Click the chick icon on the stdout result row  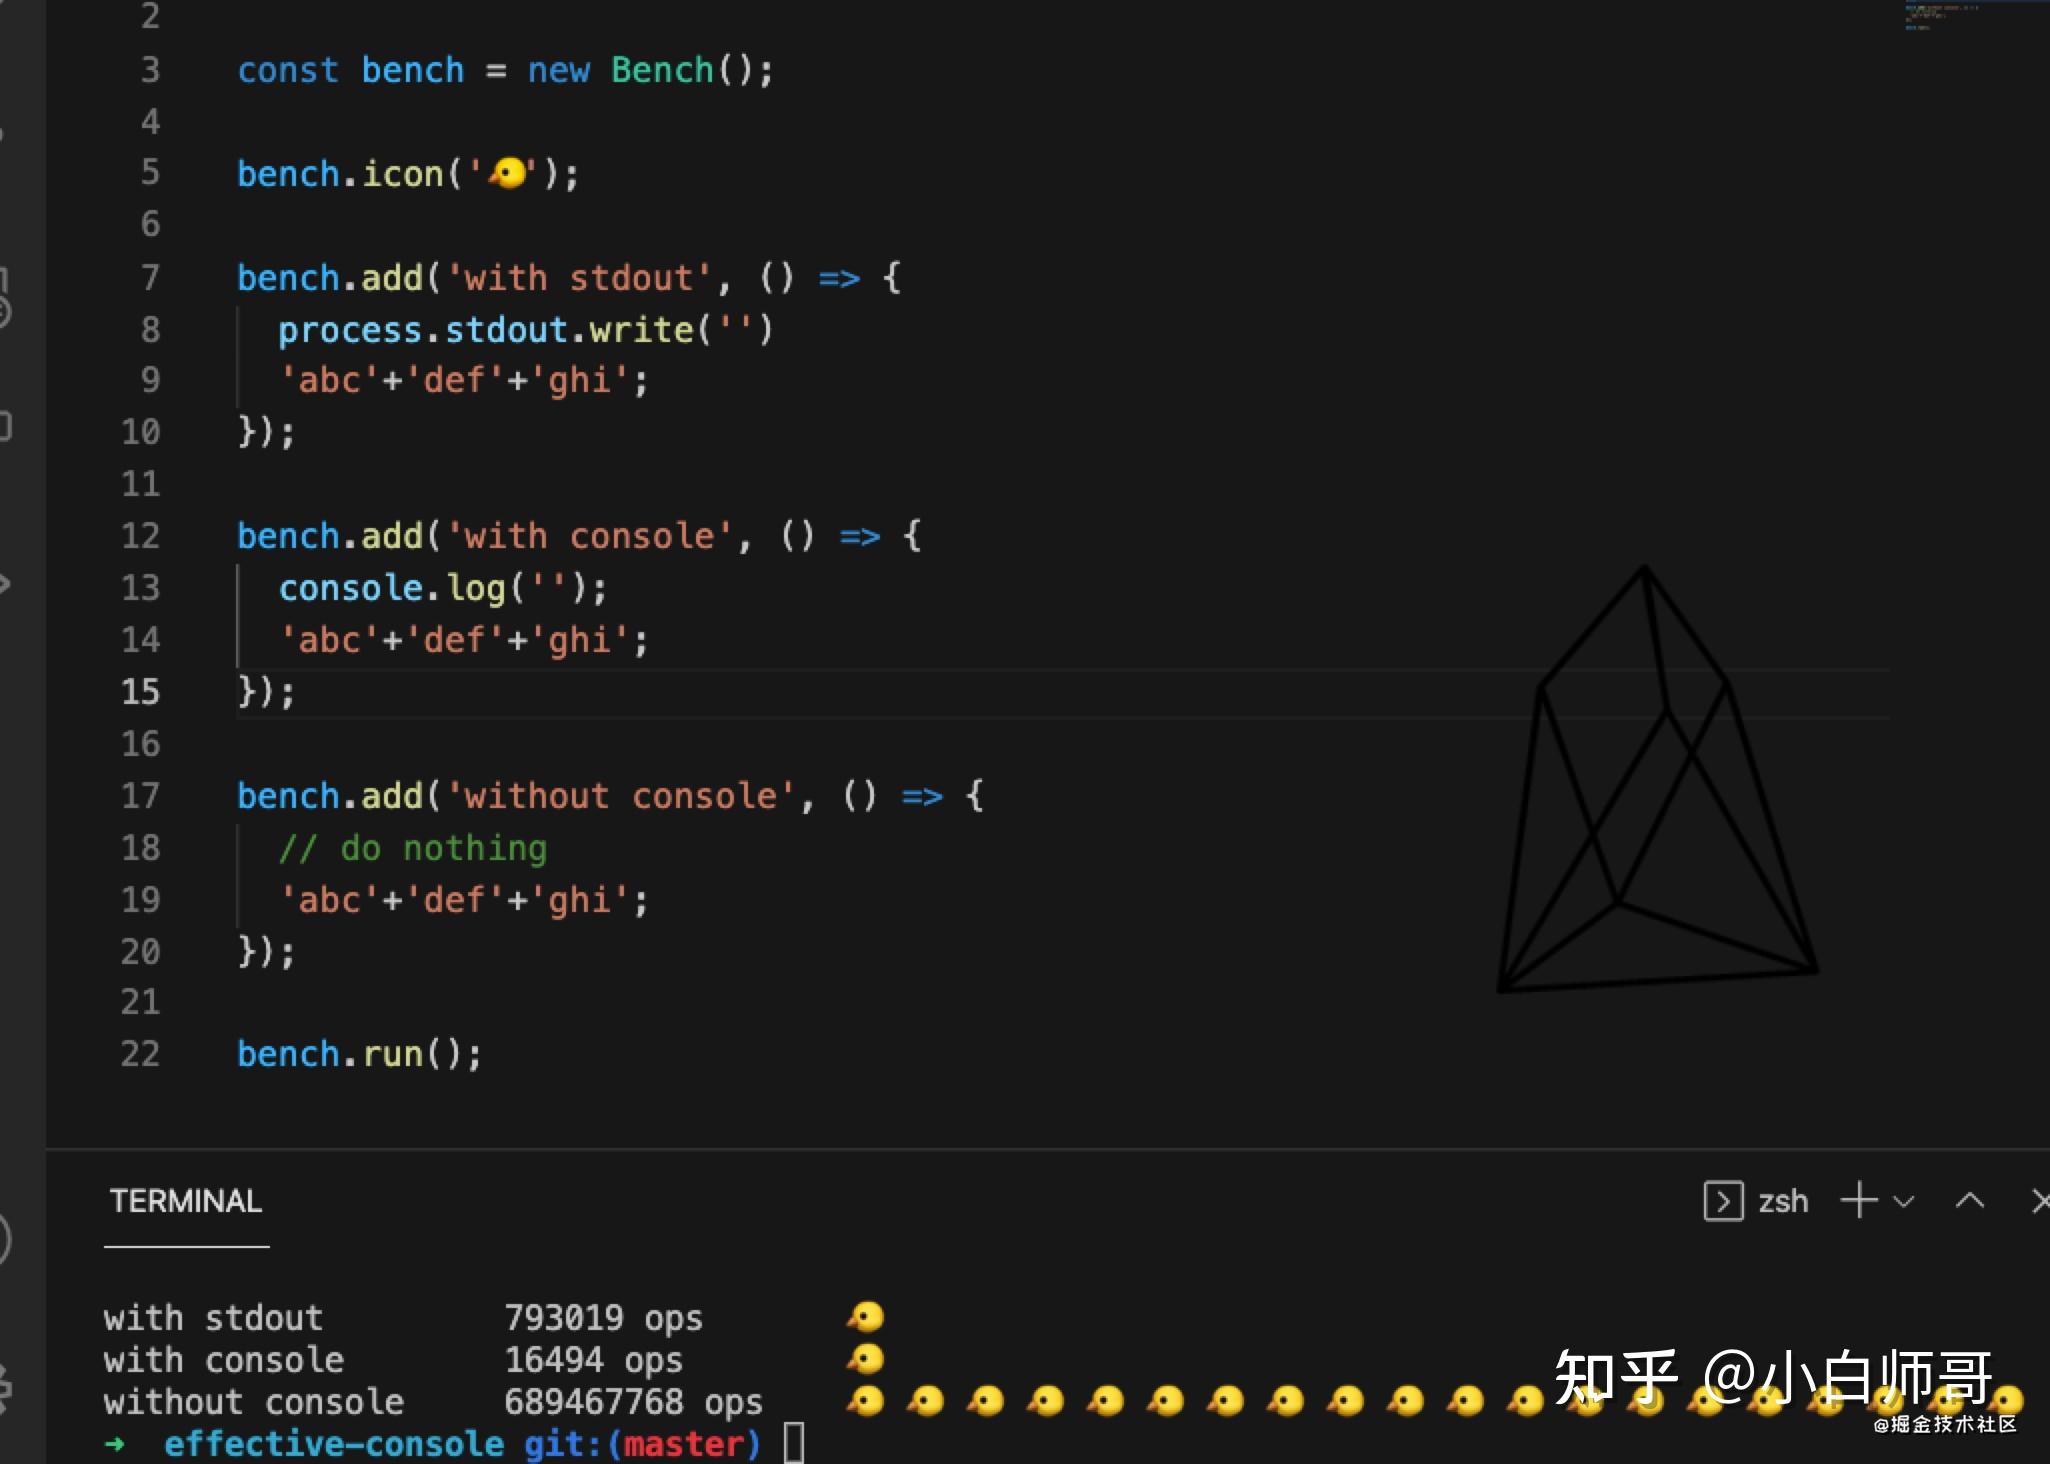(x=866, y=1317)
